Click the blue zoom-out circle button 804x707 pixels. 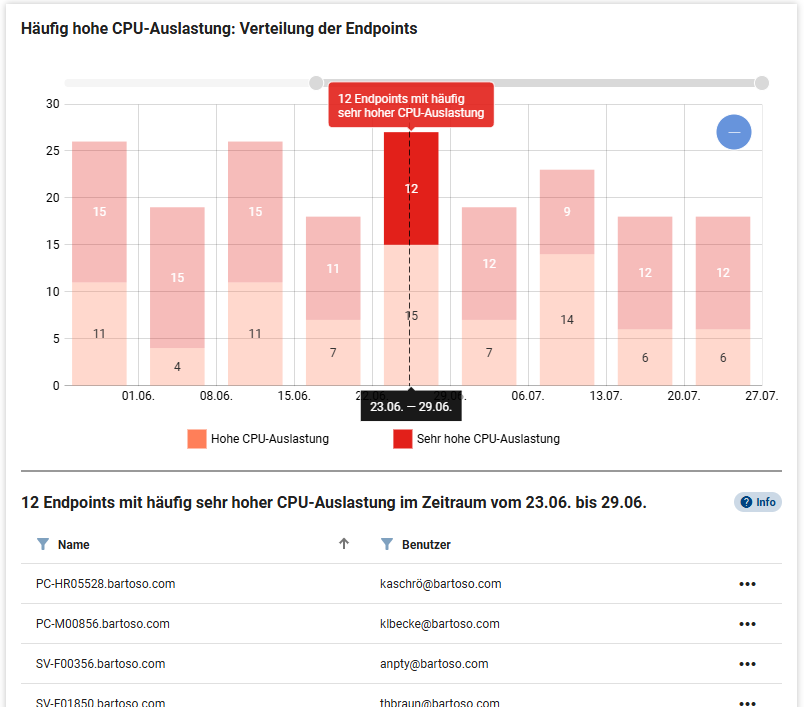pos(733,132)
